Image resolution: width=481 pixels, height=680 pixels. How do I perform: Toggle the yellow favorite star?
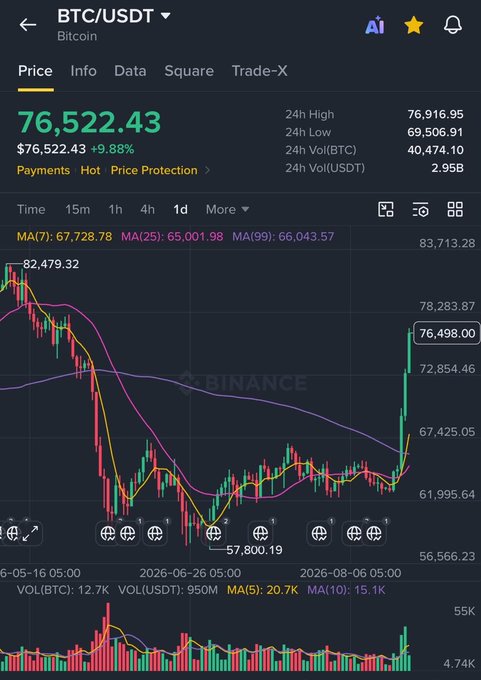pyautogui.click(x=414, y=25)
